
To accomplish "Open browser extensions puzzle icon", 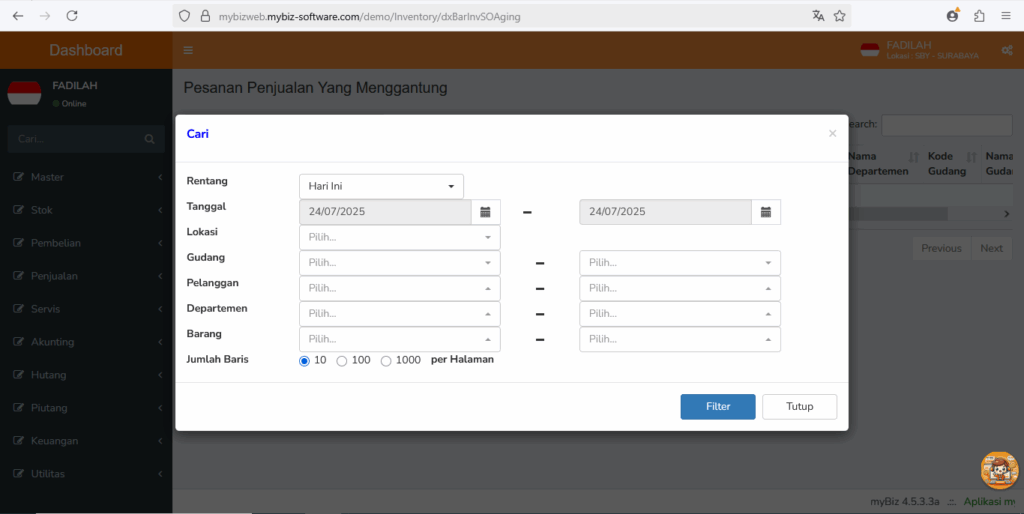I will click(x=979, y=16).
